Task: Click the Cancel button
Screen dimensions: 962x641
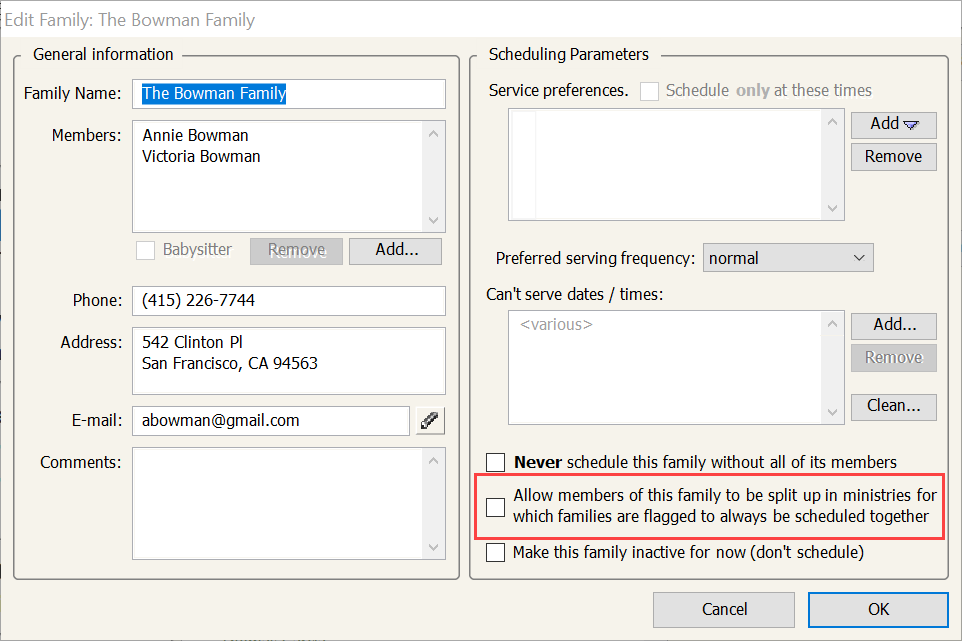Action: click(724, 609)
